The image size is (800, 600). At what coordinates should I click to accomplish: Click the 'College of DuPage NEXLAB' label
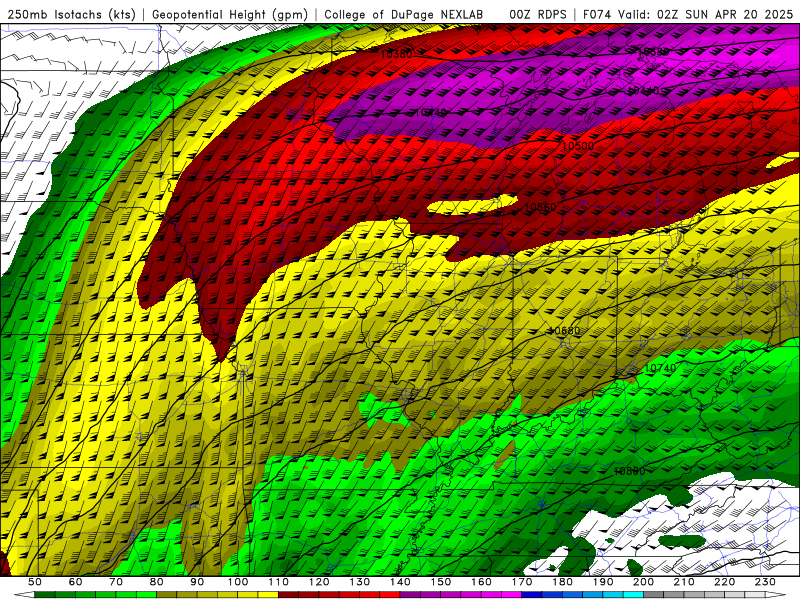tap(404, 14)
